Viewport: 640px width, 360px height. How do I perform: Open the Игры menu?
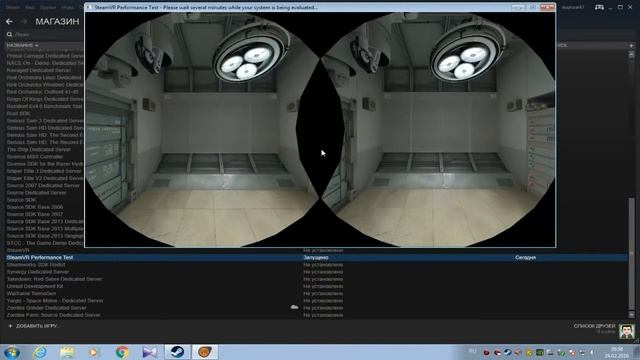(x=68, y=7)
